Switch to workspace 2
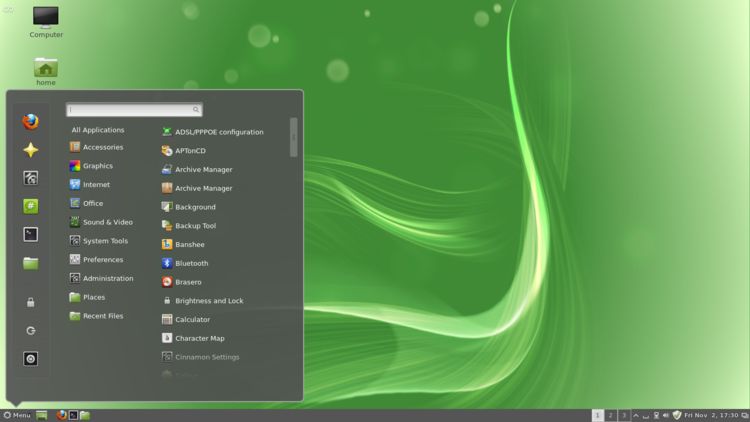750x422 pixels. click(x=610, y=415)
